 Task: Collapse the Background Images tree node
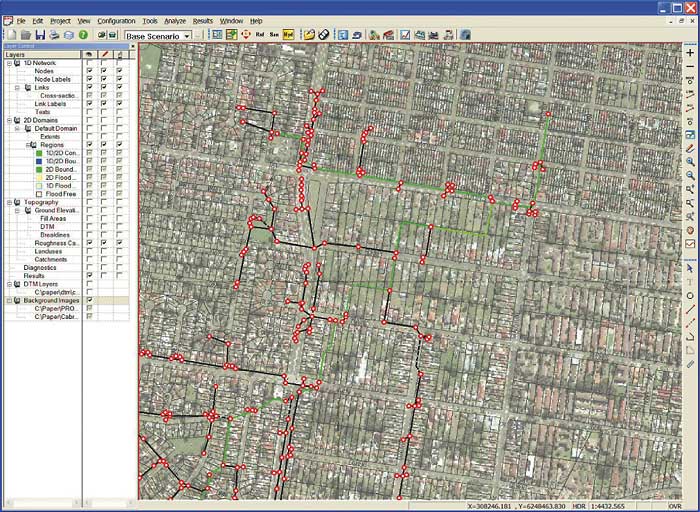click(x=9, y=300)
